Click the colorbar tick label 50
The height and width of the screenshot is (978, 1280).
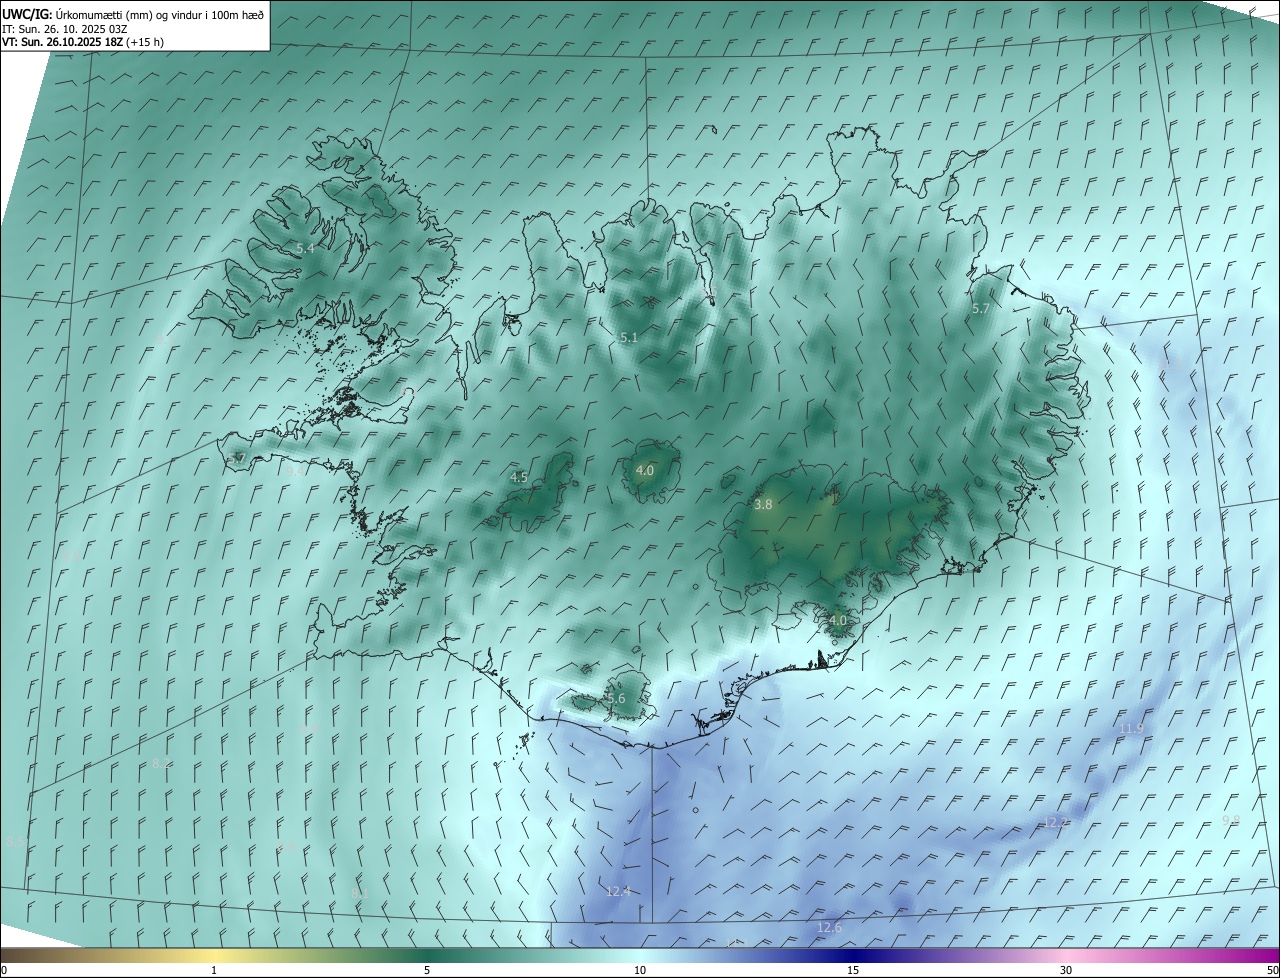1272,970
